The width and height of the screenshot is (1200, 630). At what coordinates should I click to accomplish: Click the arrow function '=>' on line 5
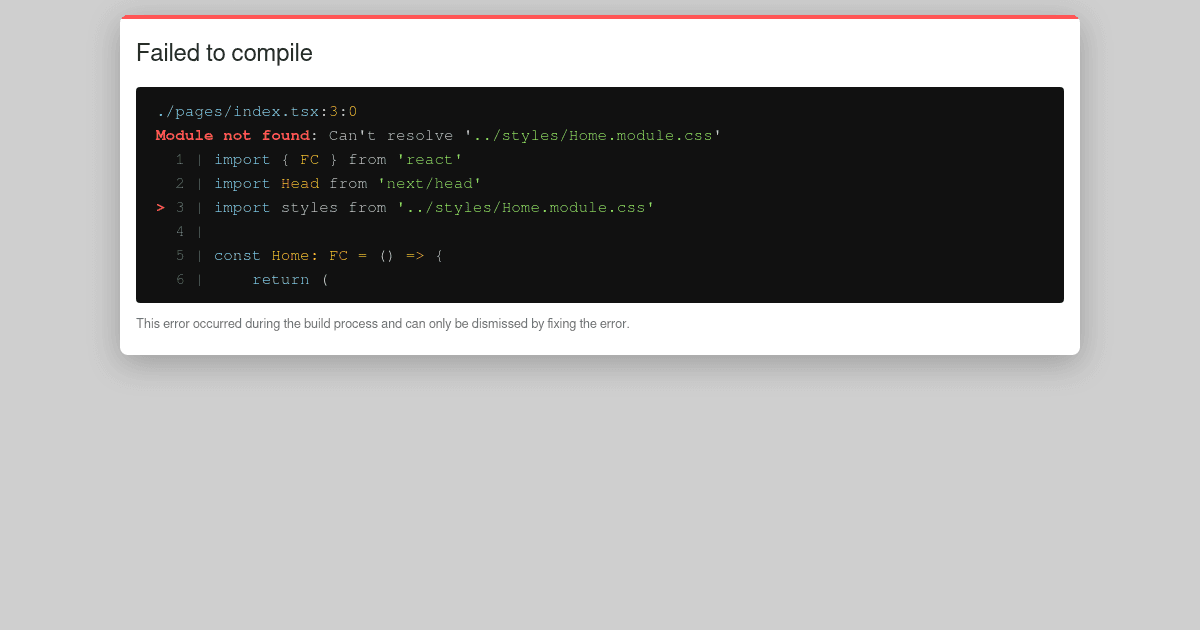point(414,255)
